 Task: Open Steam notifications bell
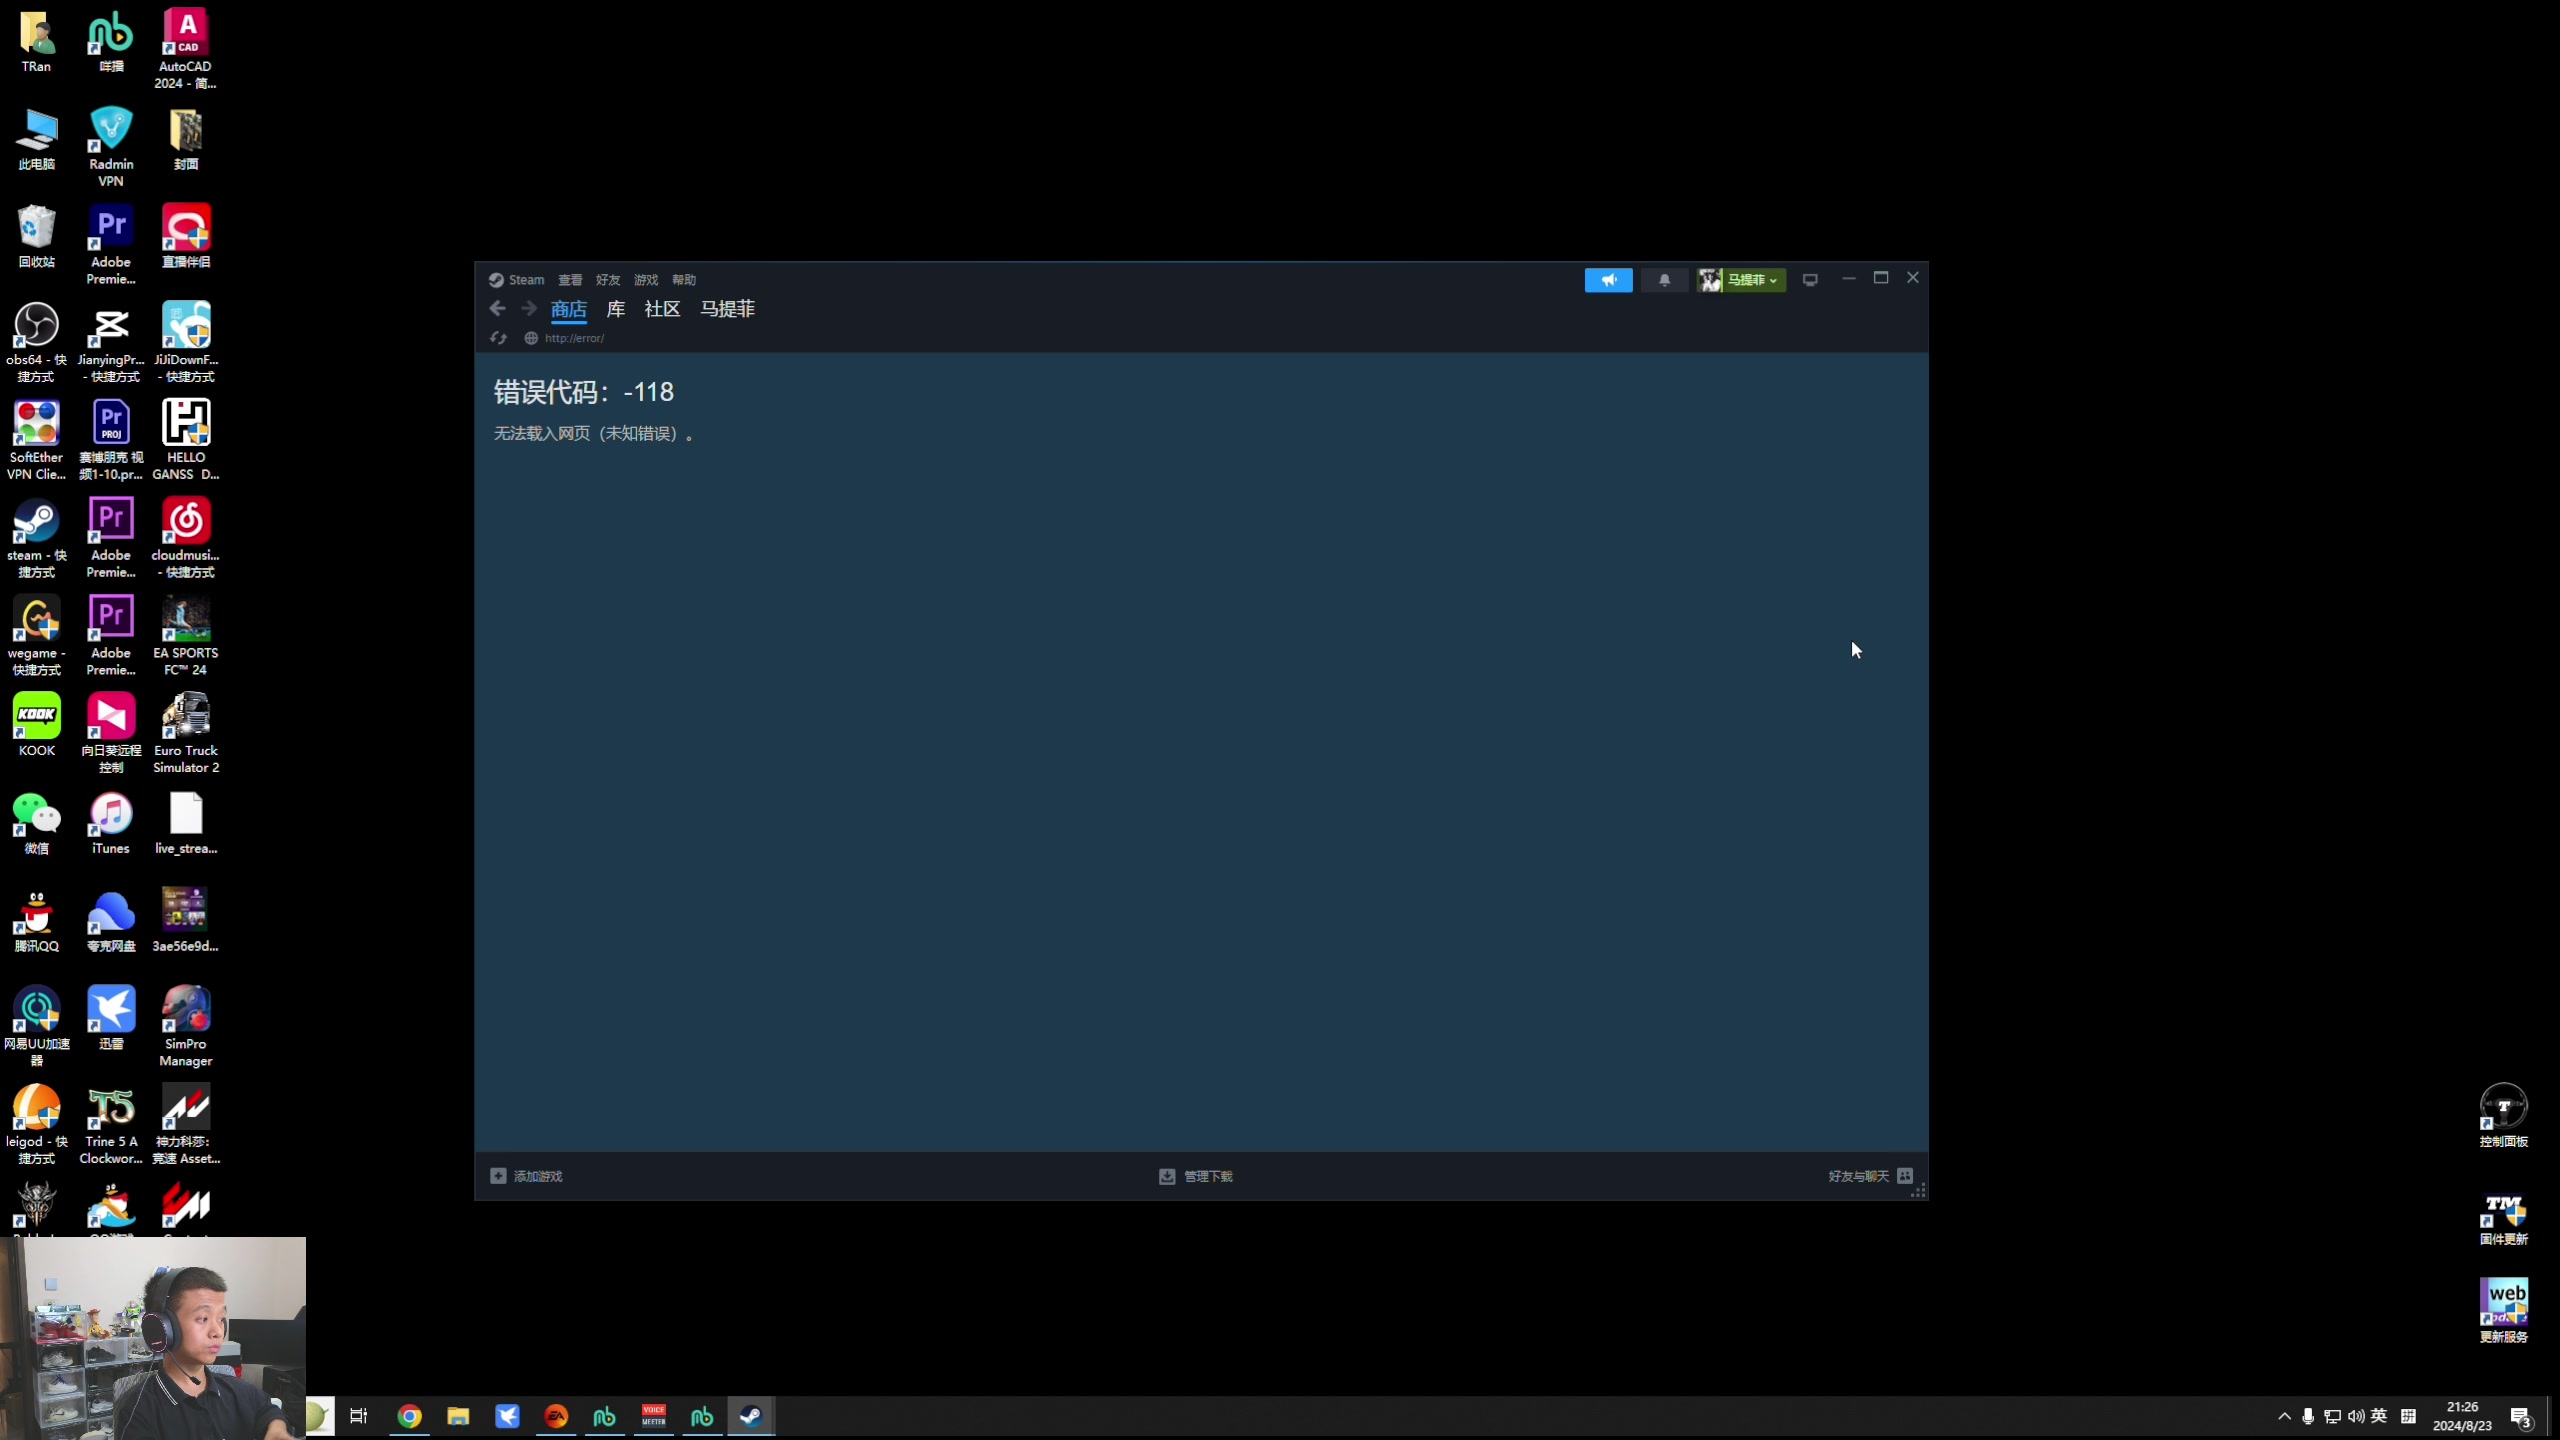click(1664, 280)
